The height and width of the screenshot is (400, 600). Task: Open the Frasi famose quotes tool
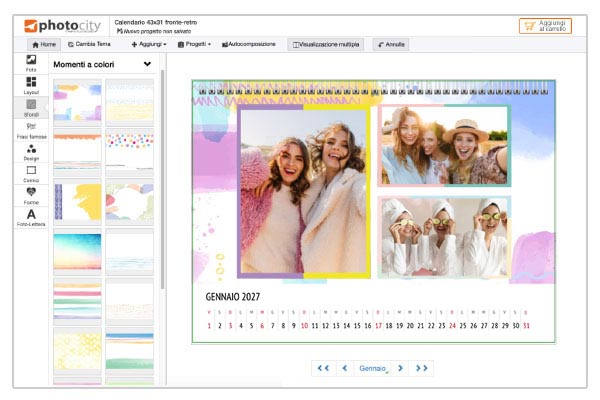[31, 130]
